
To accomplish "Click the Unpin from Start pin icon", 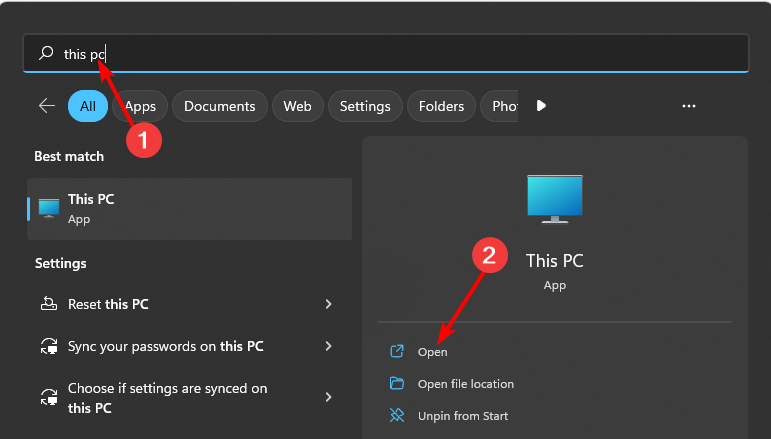I will [x=397, y=415].
